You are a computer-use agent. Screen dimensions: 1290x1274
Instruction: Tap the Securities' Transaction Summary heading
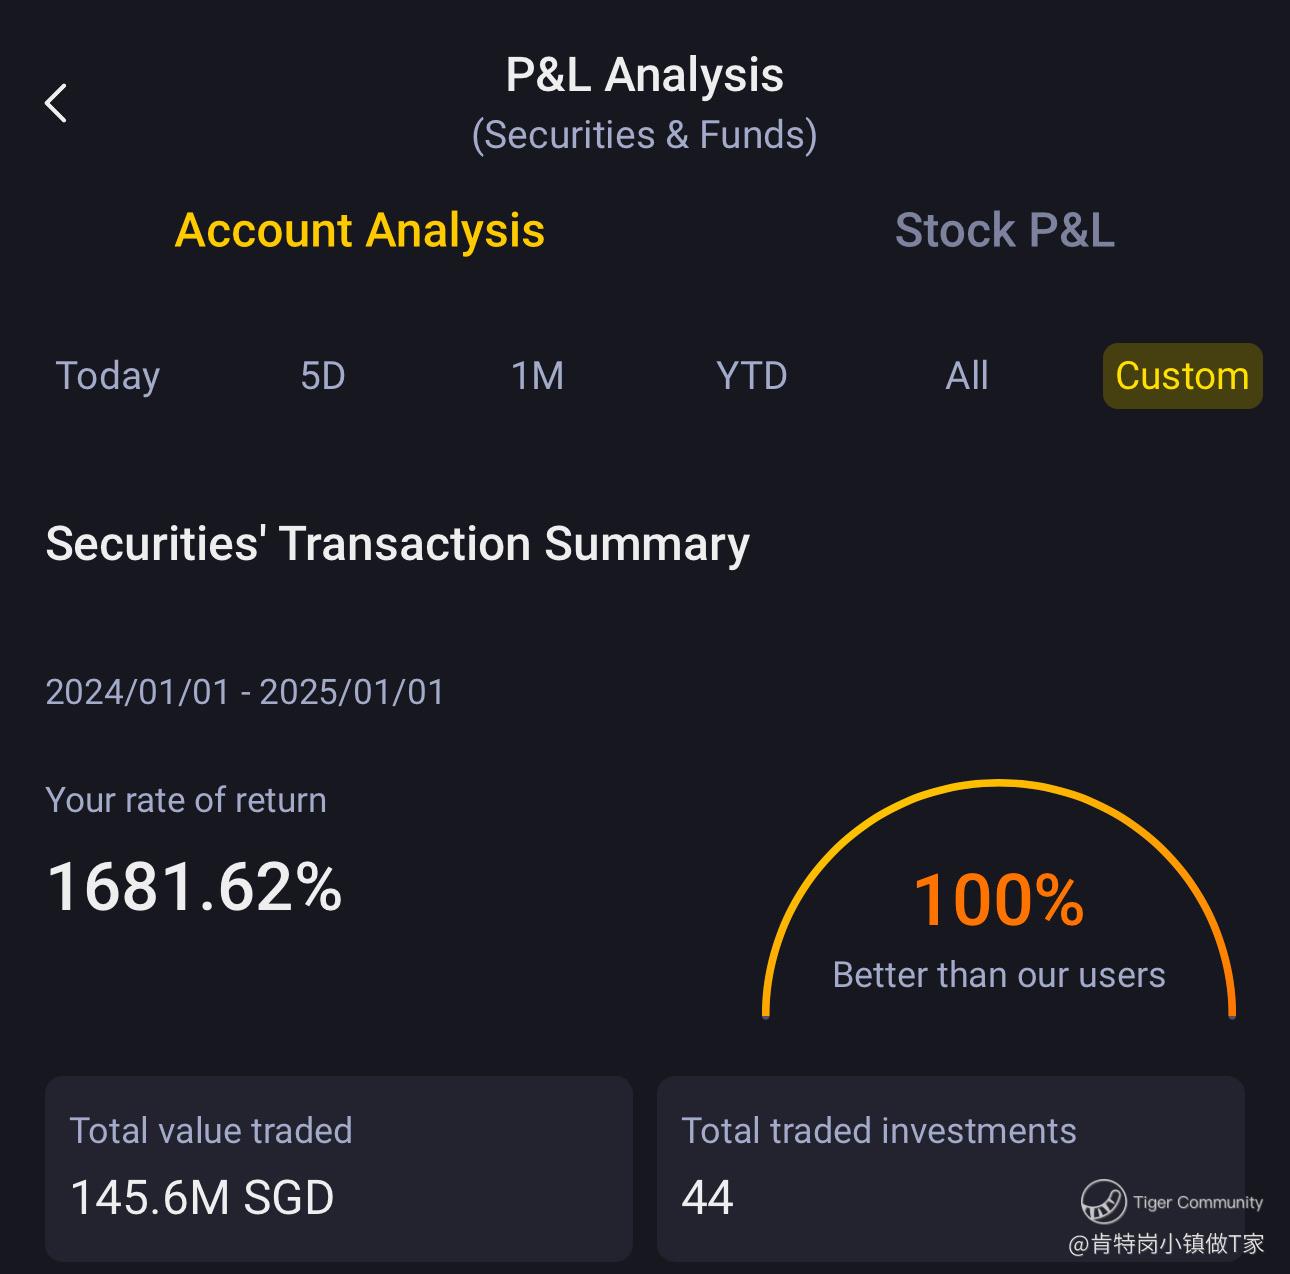[398, 544]
